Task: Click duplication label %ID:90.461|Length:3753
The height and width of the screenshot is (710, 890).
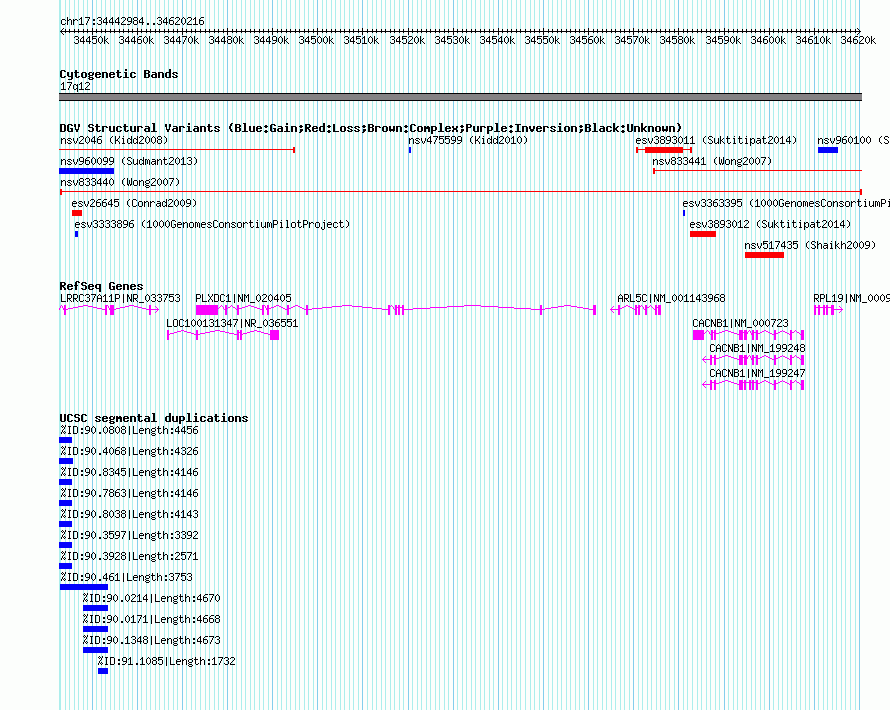Action: 127,577
